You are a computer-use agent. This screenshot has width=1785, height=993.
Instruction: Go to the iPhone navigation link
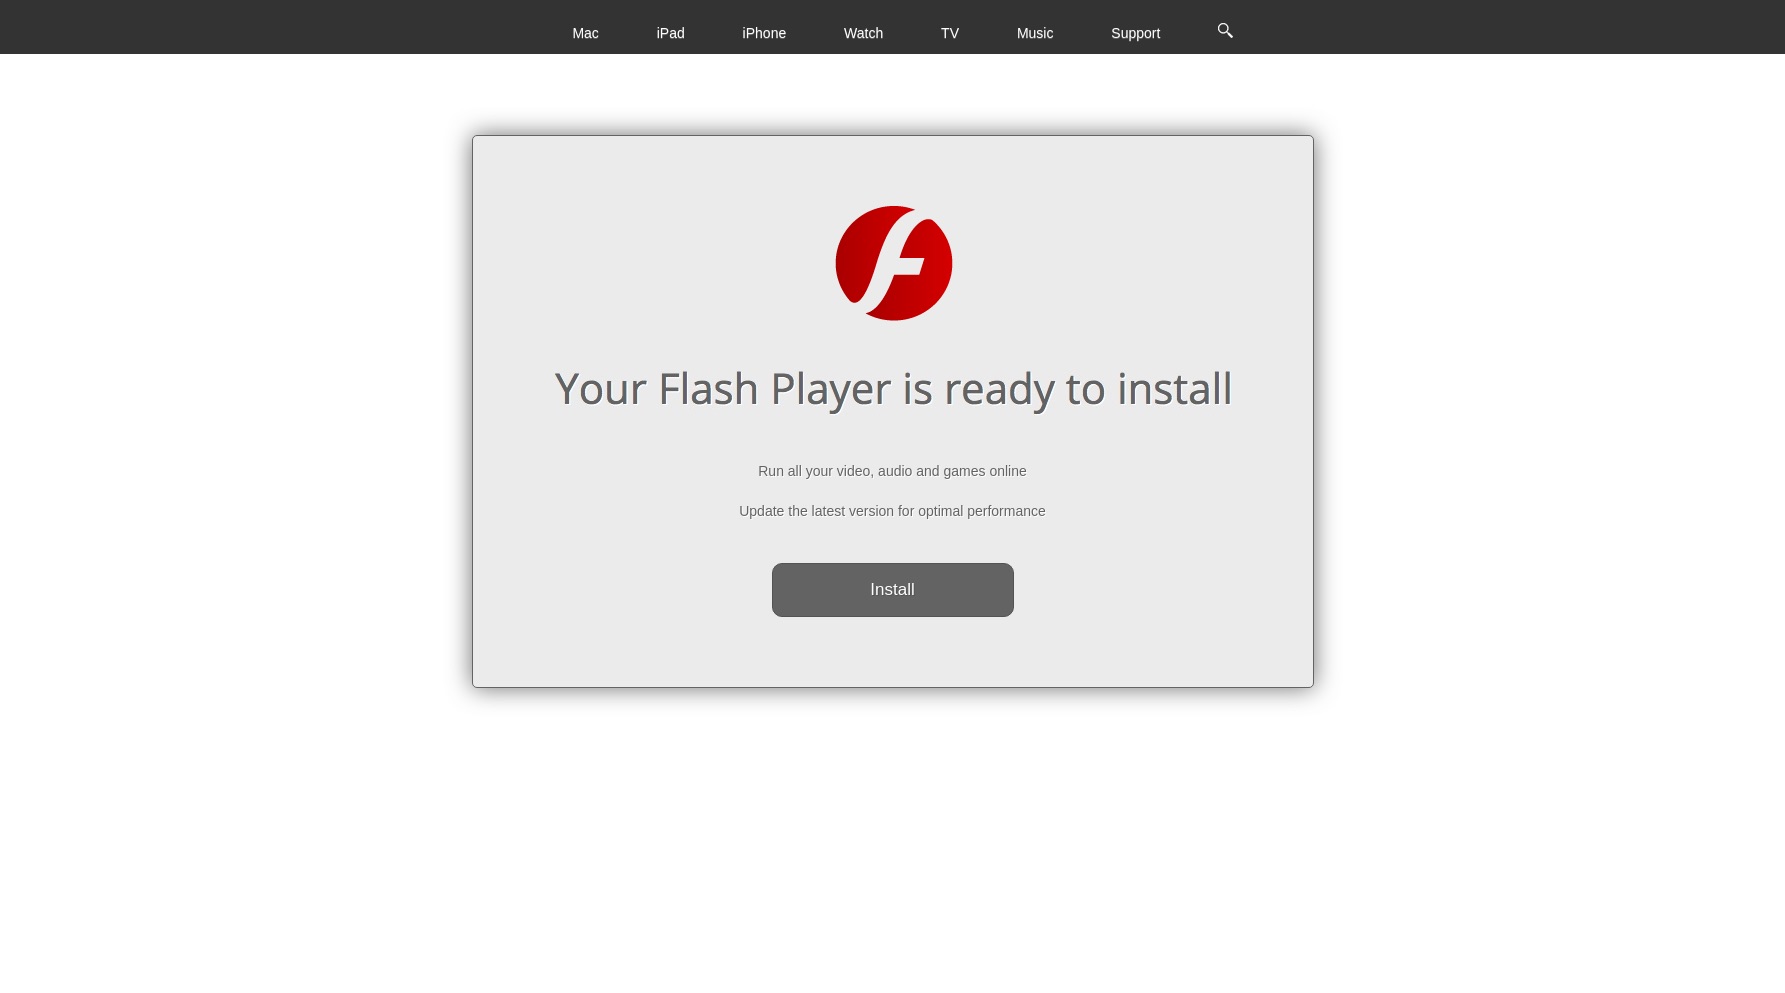[x=764, y=33]
